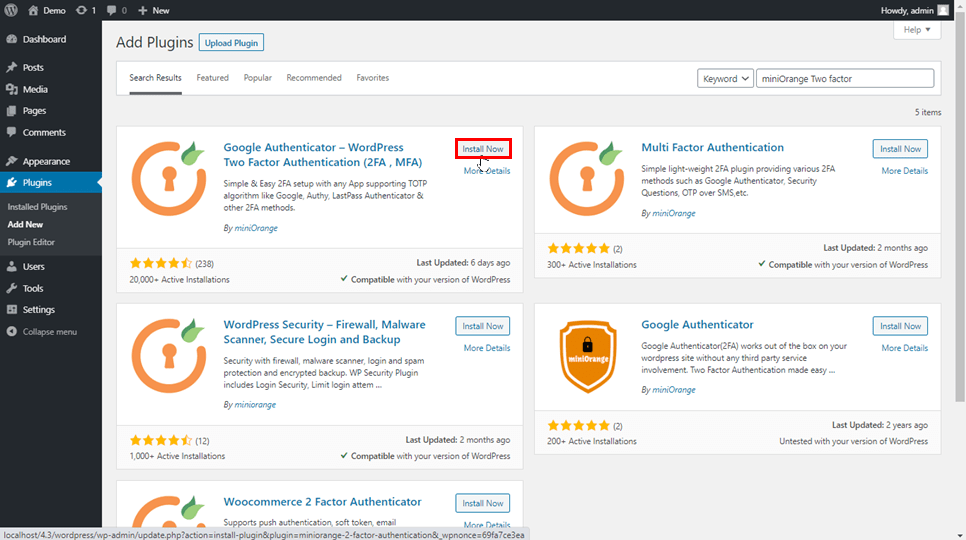The width and height of the screenshot is (966, 540).
Task: Click the plus New icon in admin bar
Action: pos(143,10)
